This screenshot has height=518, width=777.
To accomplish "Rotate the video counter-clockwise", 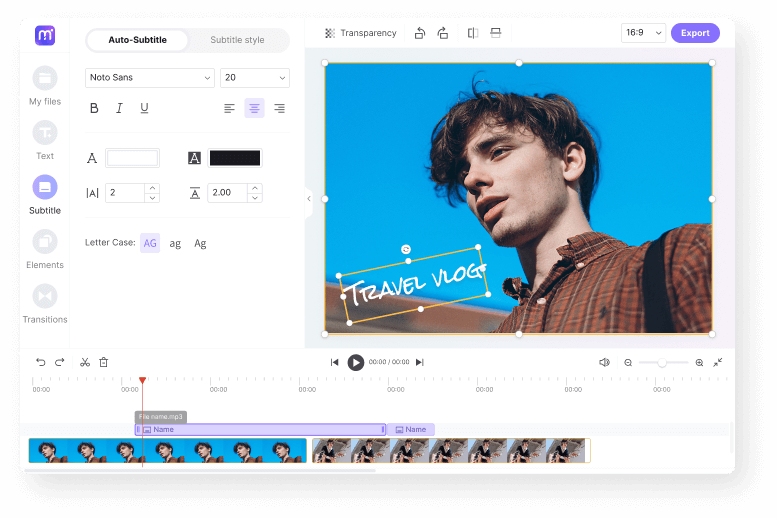I will [420, 33].
